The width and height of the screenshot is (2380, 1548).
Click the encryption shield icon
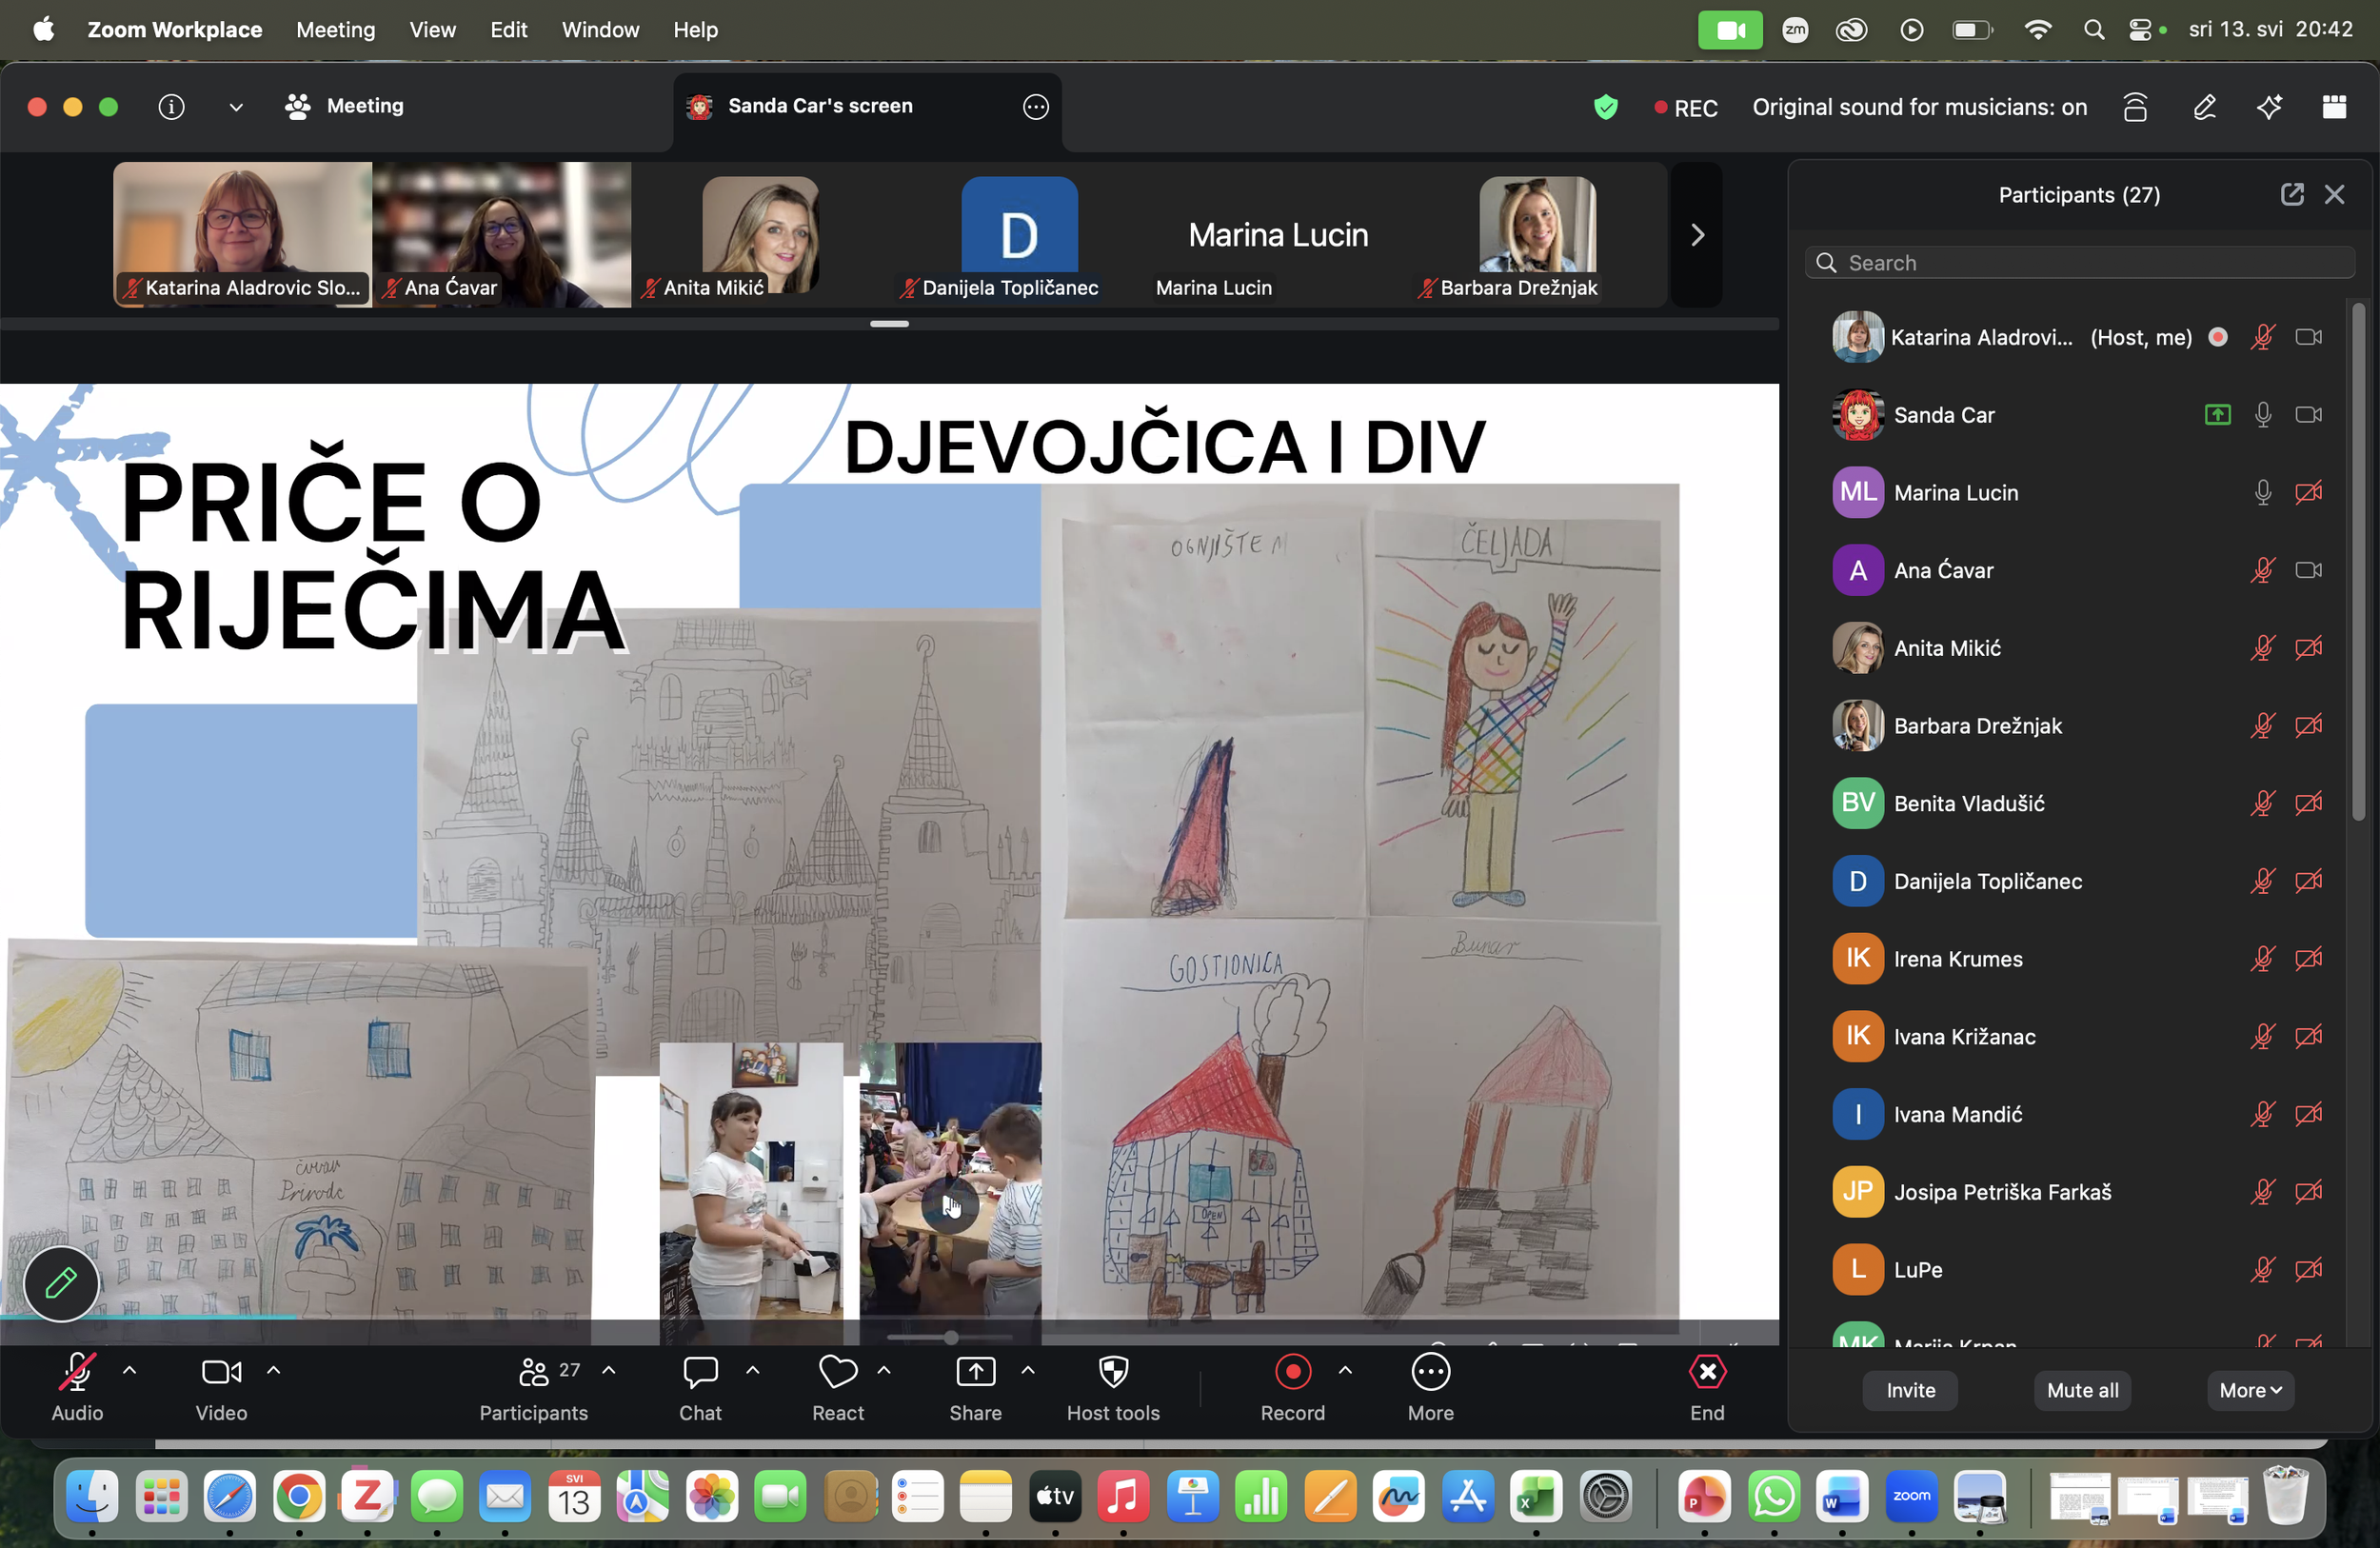point(1605,107)
